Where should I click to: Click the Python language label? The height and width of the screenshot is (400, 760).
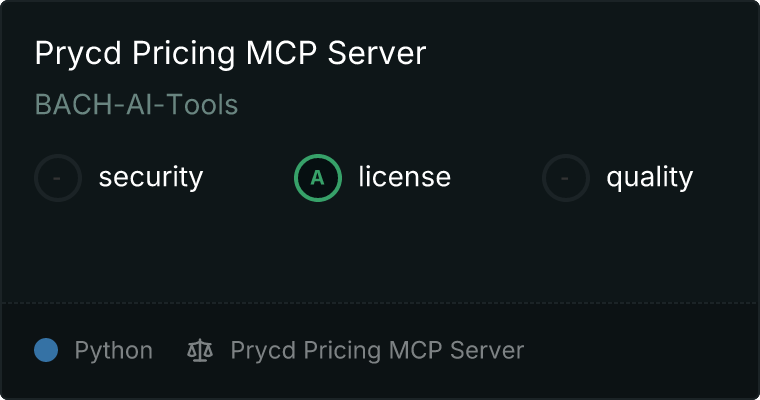pos(113,351)
